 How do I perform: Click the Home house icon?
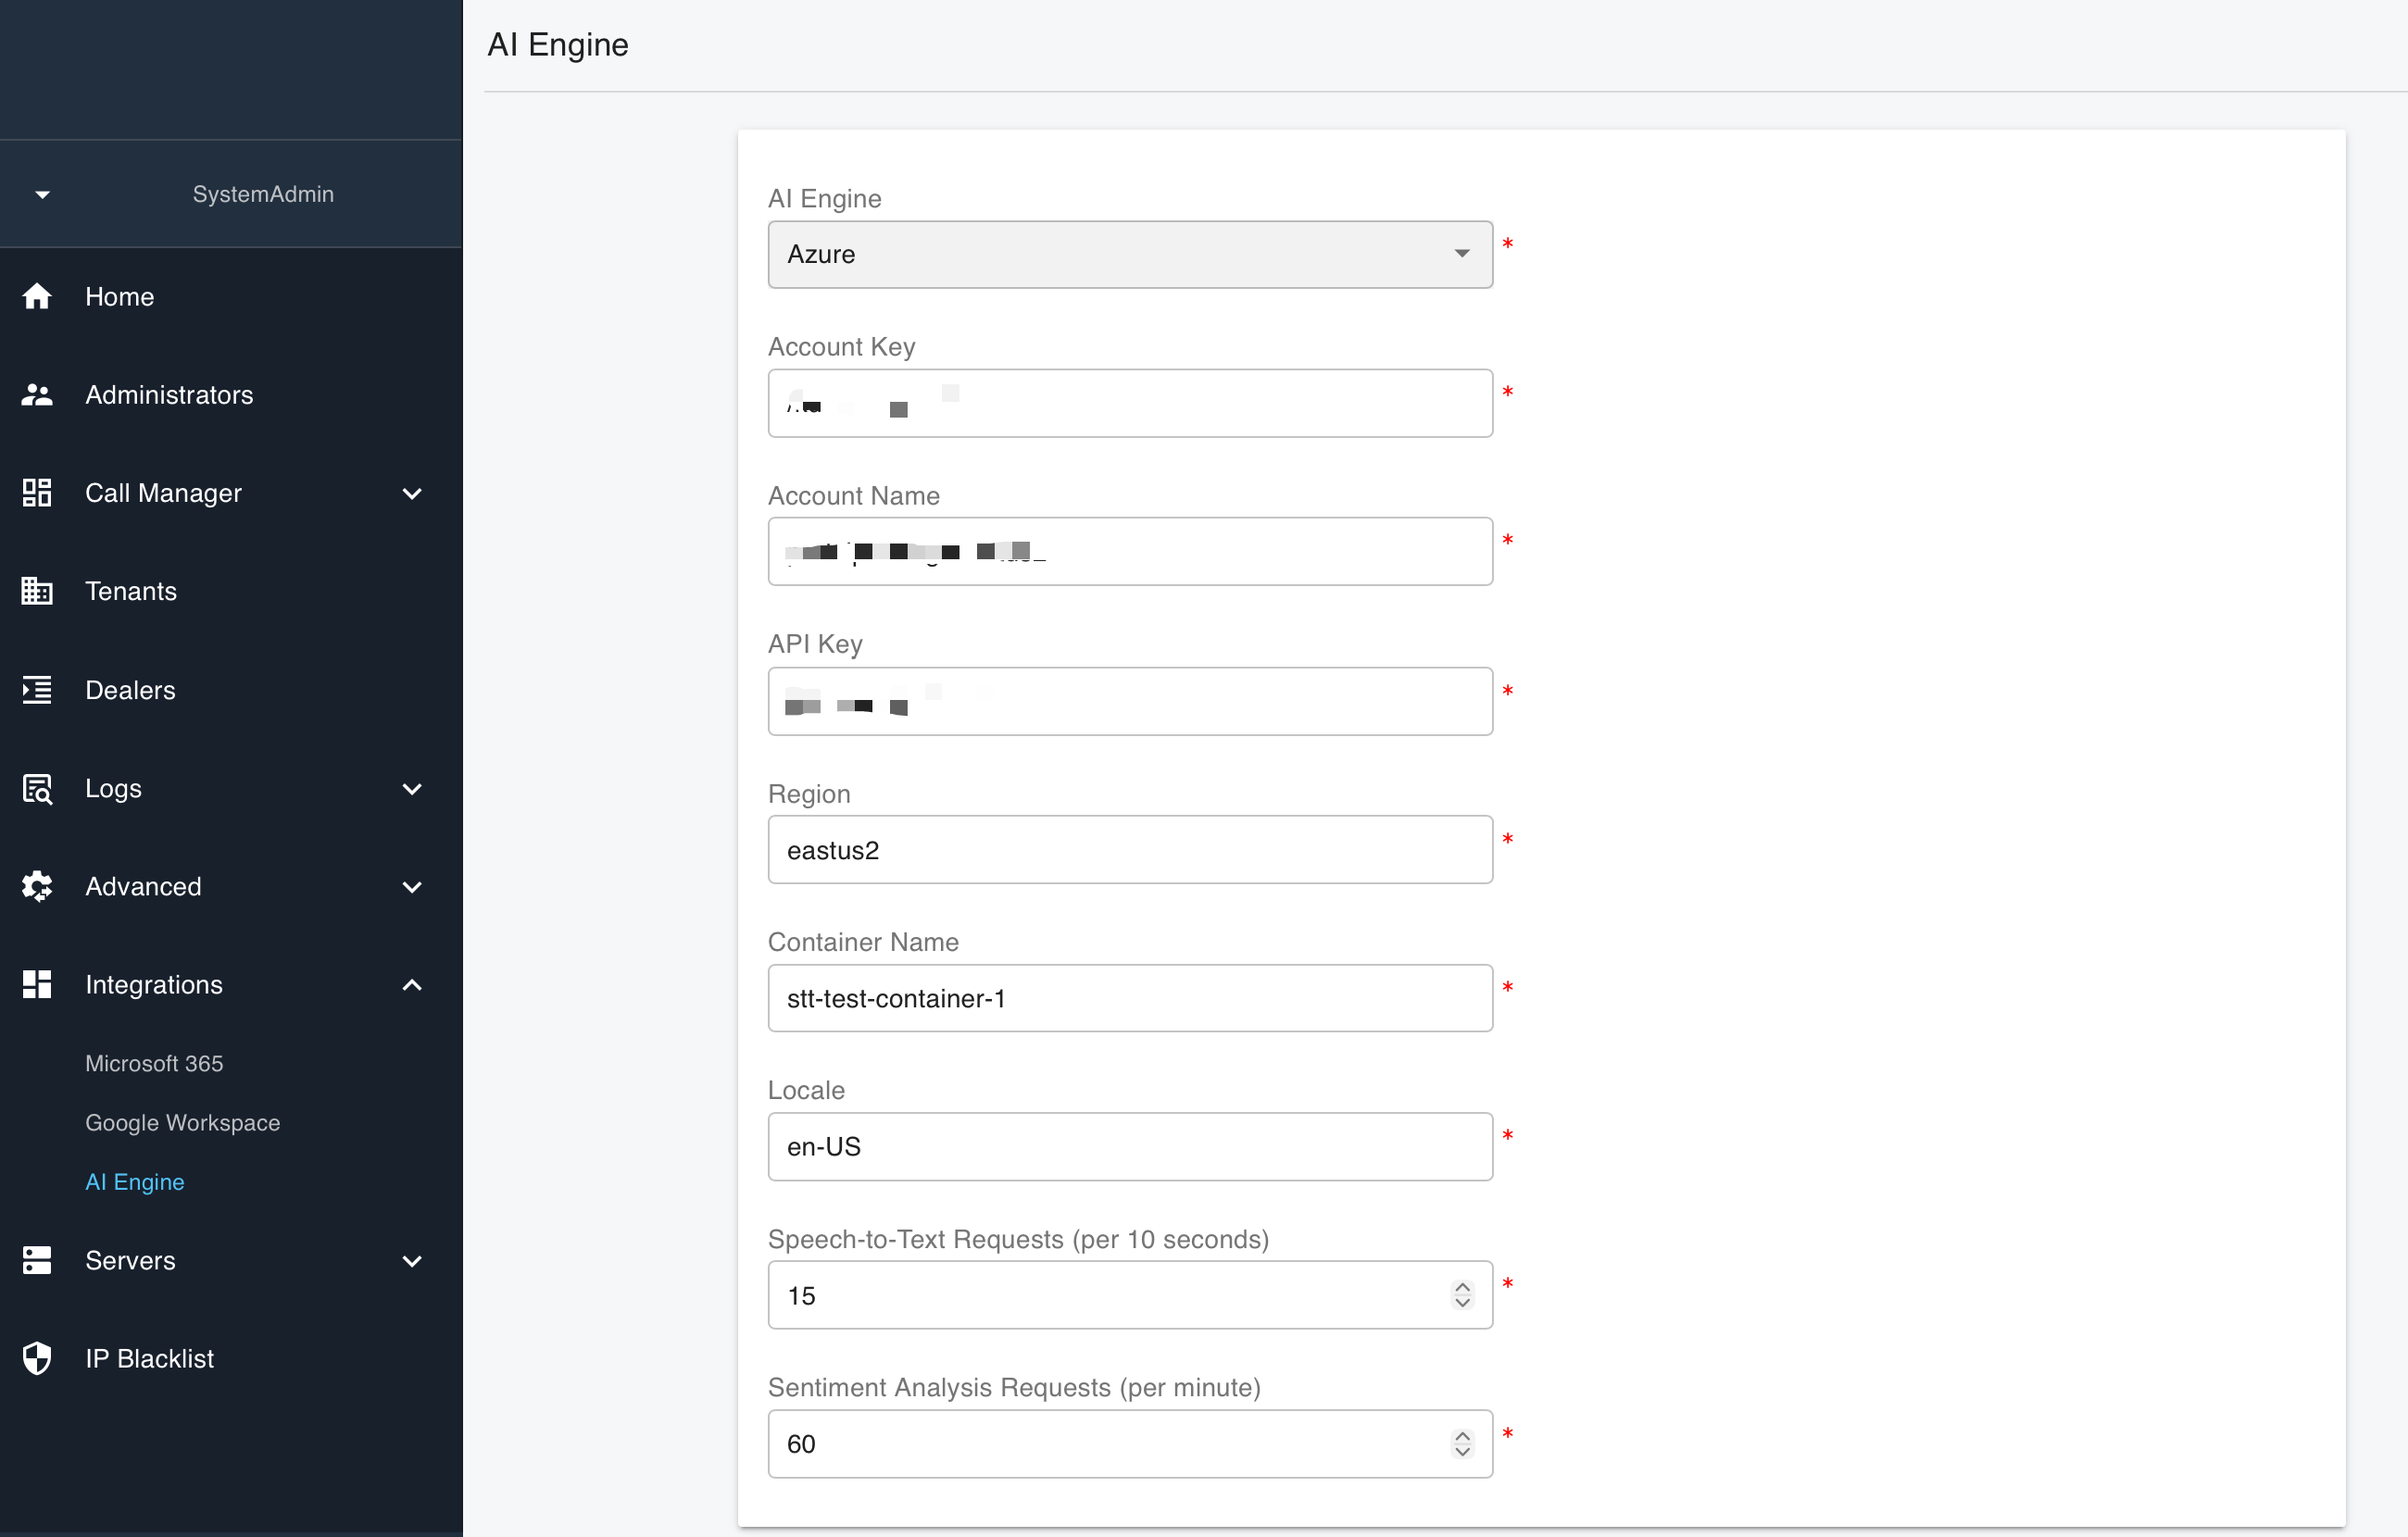(37, 297)
